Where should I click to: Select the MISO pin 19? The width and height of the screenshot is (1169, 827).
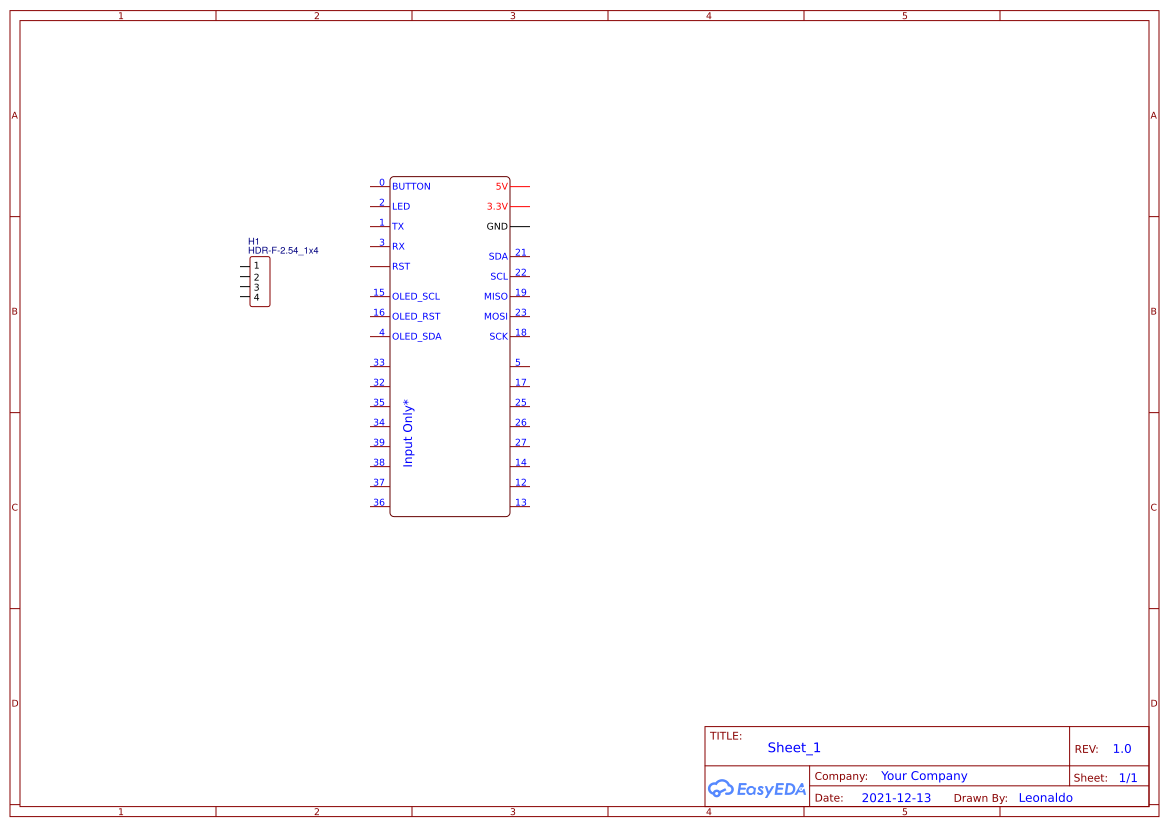click(x=494, y=295)
